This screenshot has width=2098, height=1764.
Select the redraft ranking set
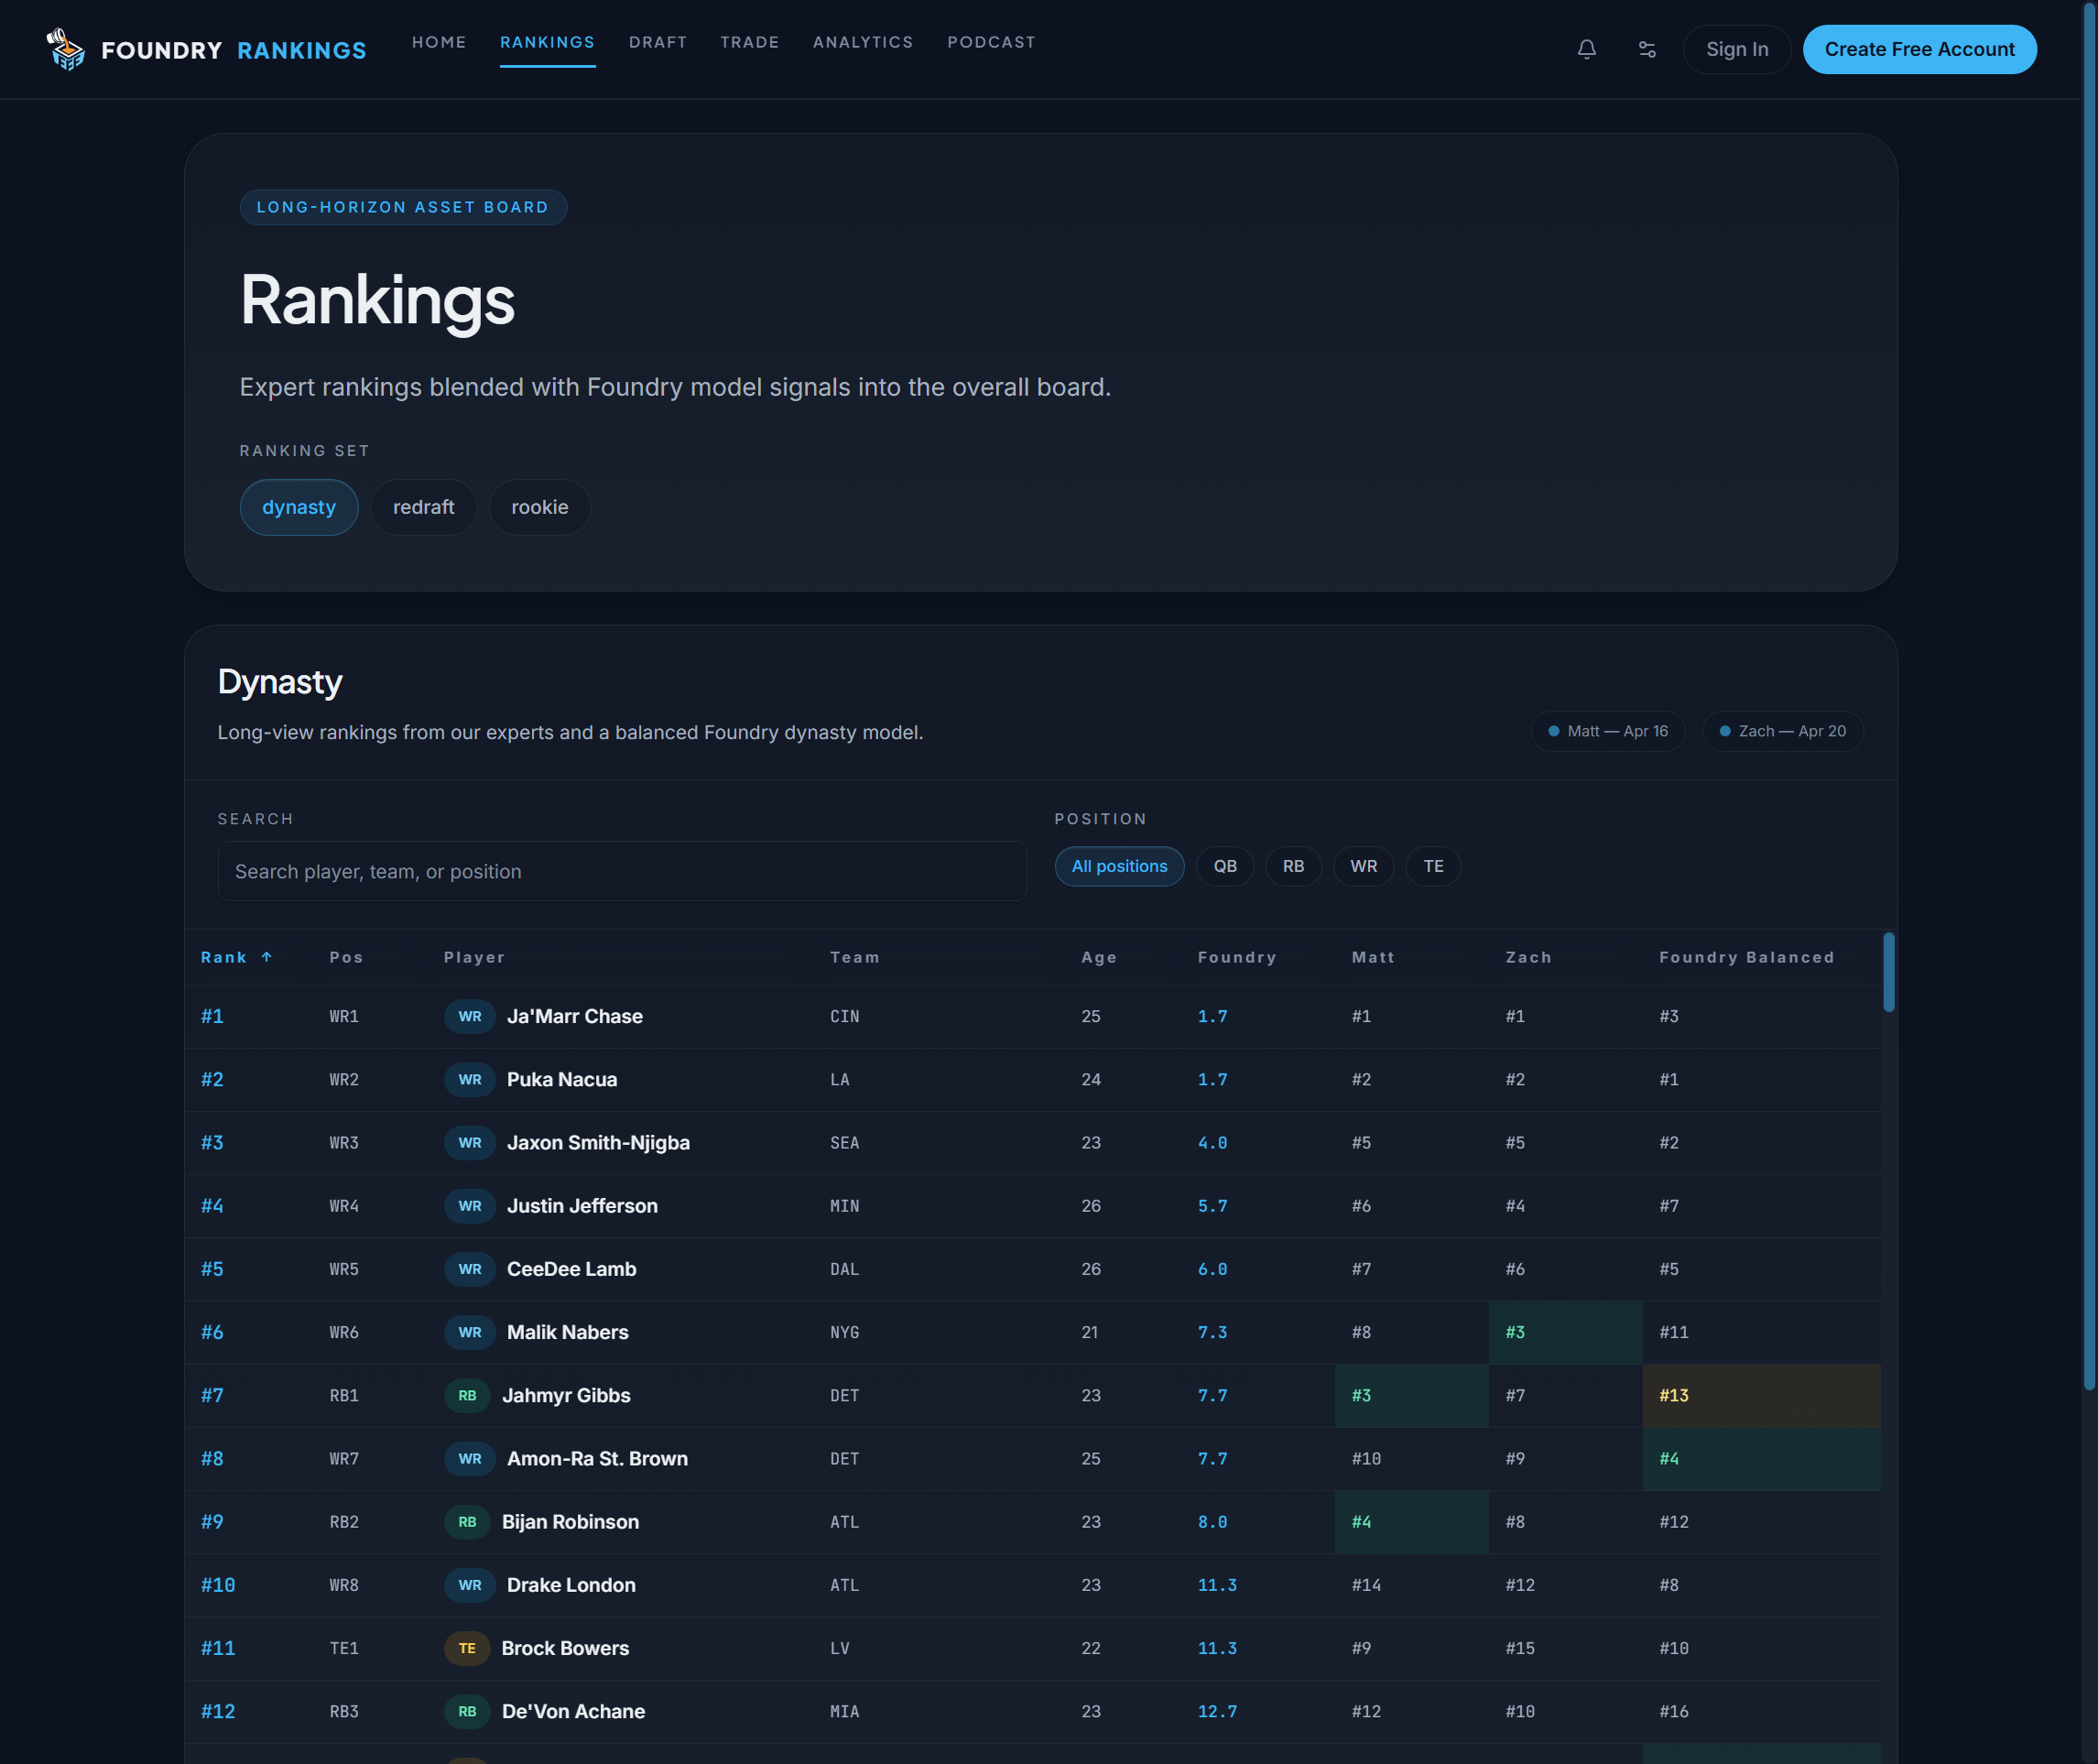coord(424,508)
